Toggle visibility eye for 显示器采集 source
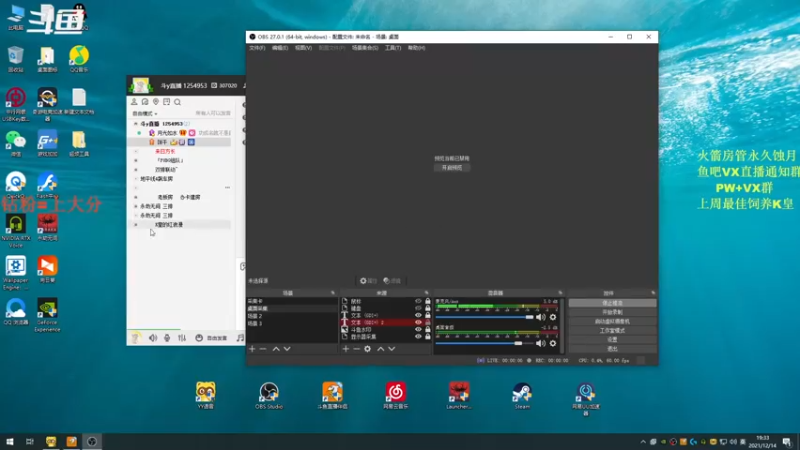 pyautogui.click(x=418, y=337)
